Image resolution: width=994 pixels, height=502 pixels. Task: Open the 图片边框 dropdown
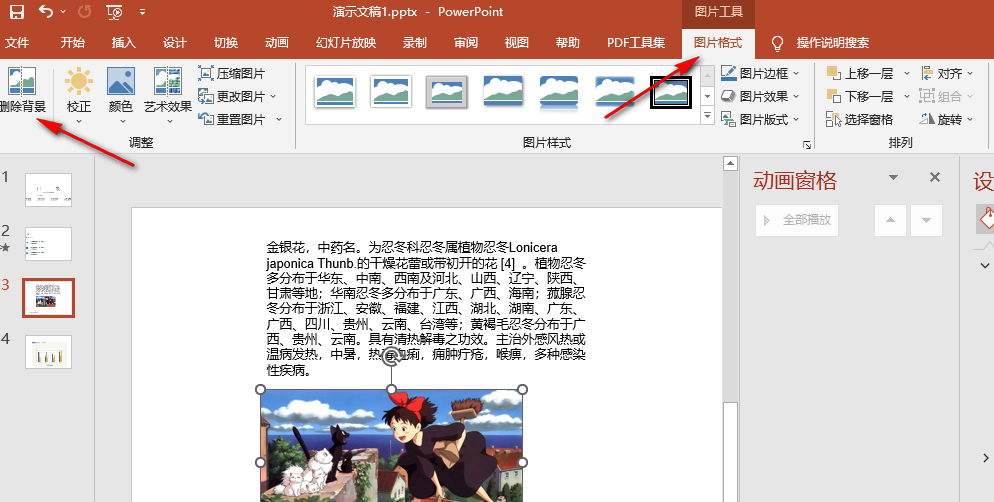tap(760, 74)
